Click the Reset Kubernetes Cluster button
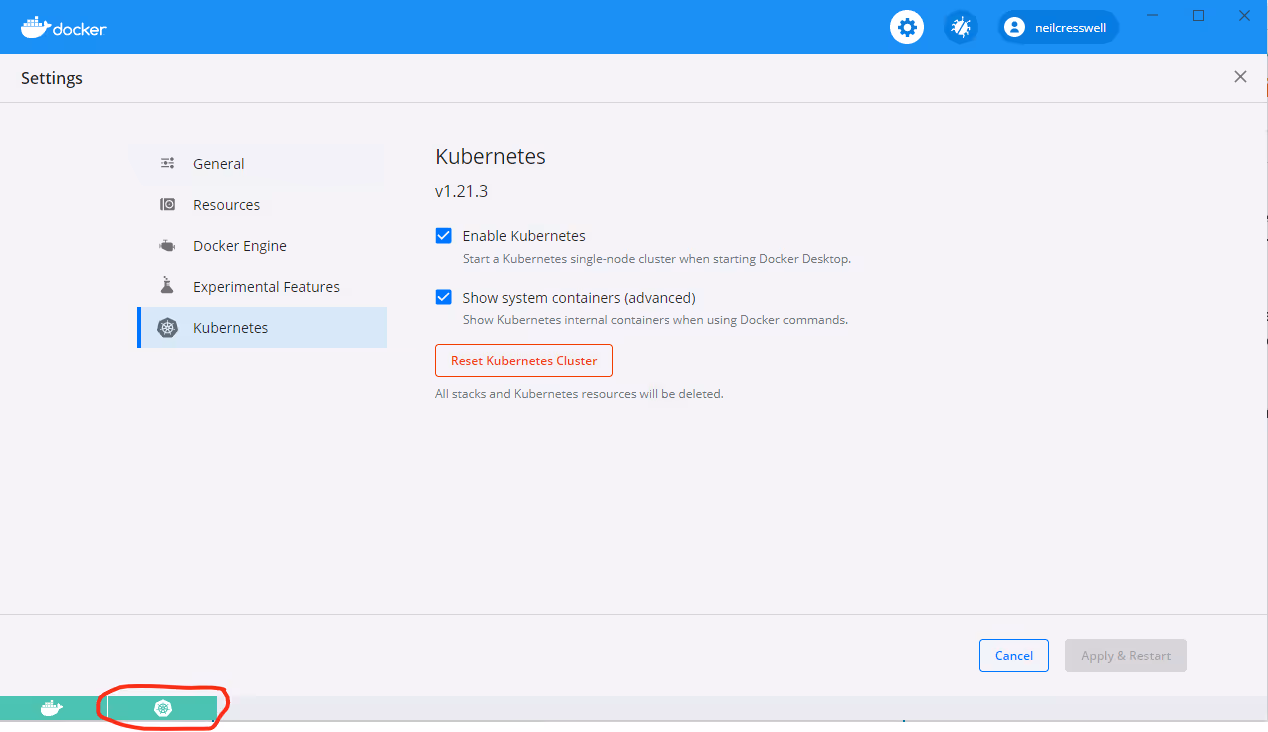Viewport: 1268px width, 732px height. (524, 361)
